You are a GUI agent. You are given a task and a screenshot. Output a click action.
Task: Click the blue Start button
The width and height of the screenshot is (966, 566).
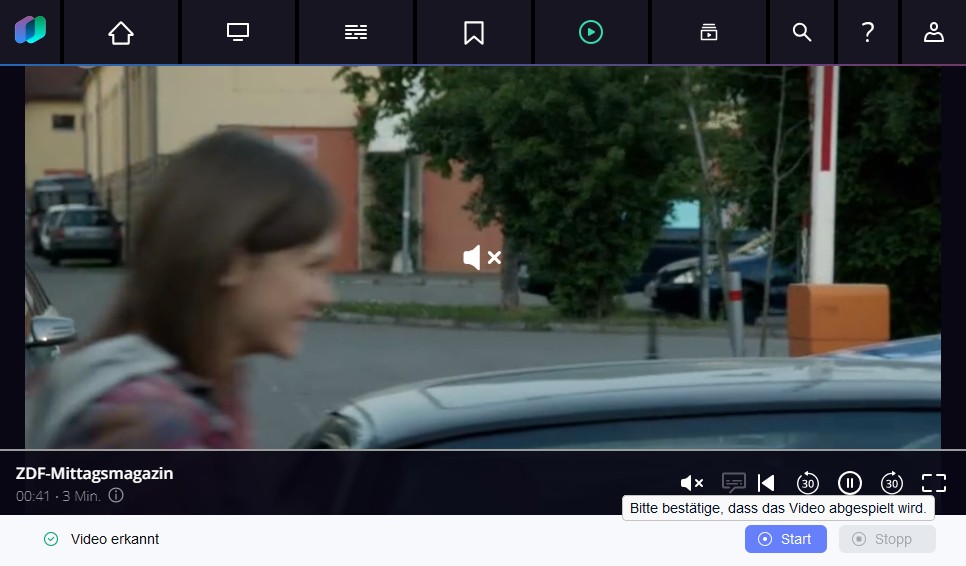point(785,539)
